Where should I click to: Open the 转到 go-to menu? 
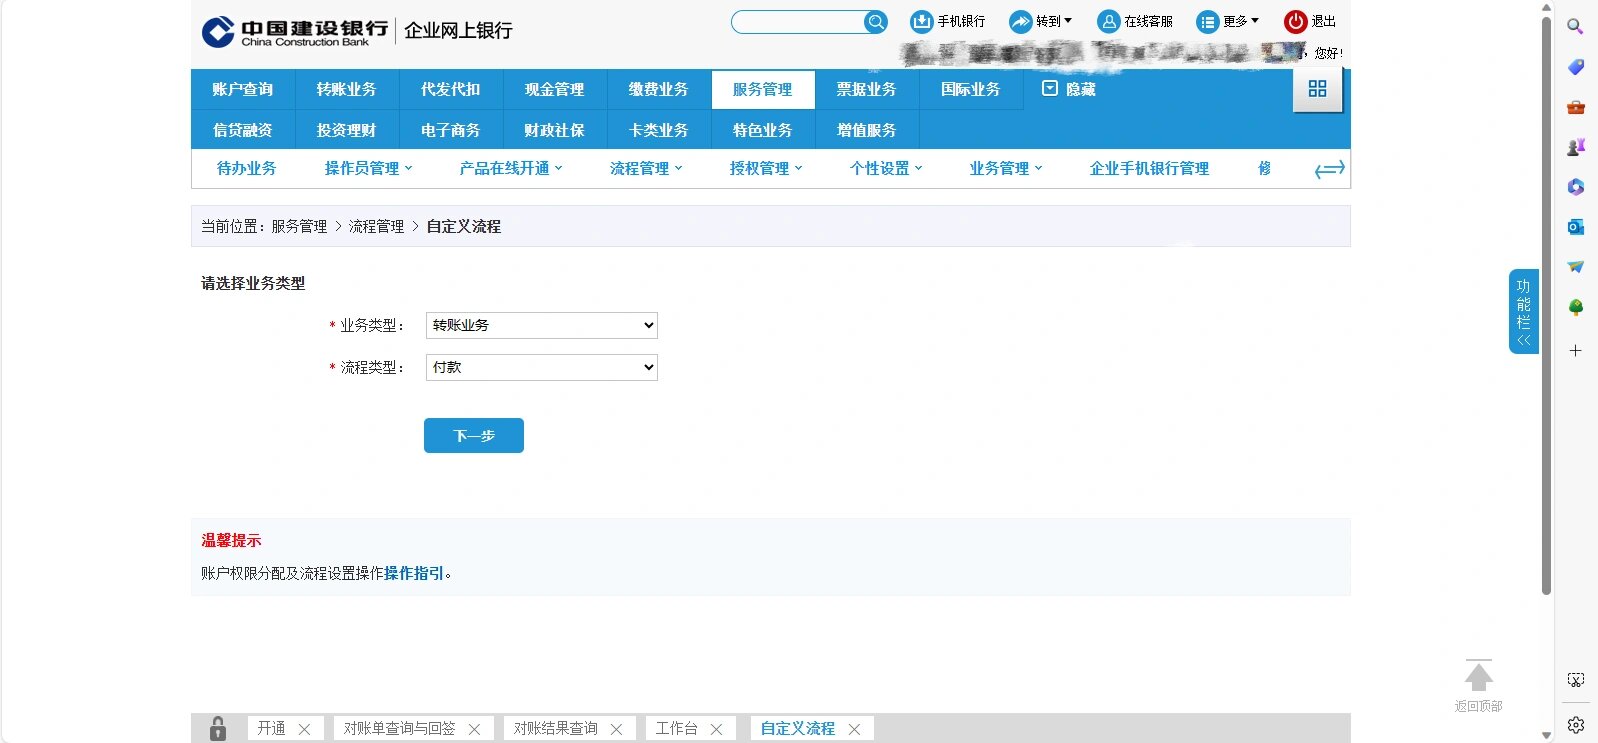pos(1040,21)
